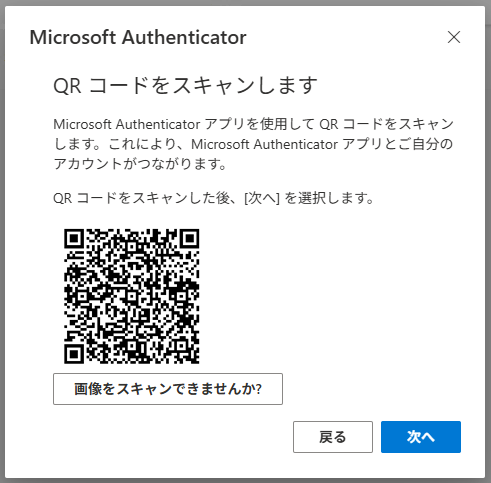Image resolution: width=491 pixels, height=483 pixels.
Task: Click the 次へ button
Action: tap(421, 437)
